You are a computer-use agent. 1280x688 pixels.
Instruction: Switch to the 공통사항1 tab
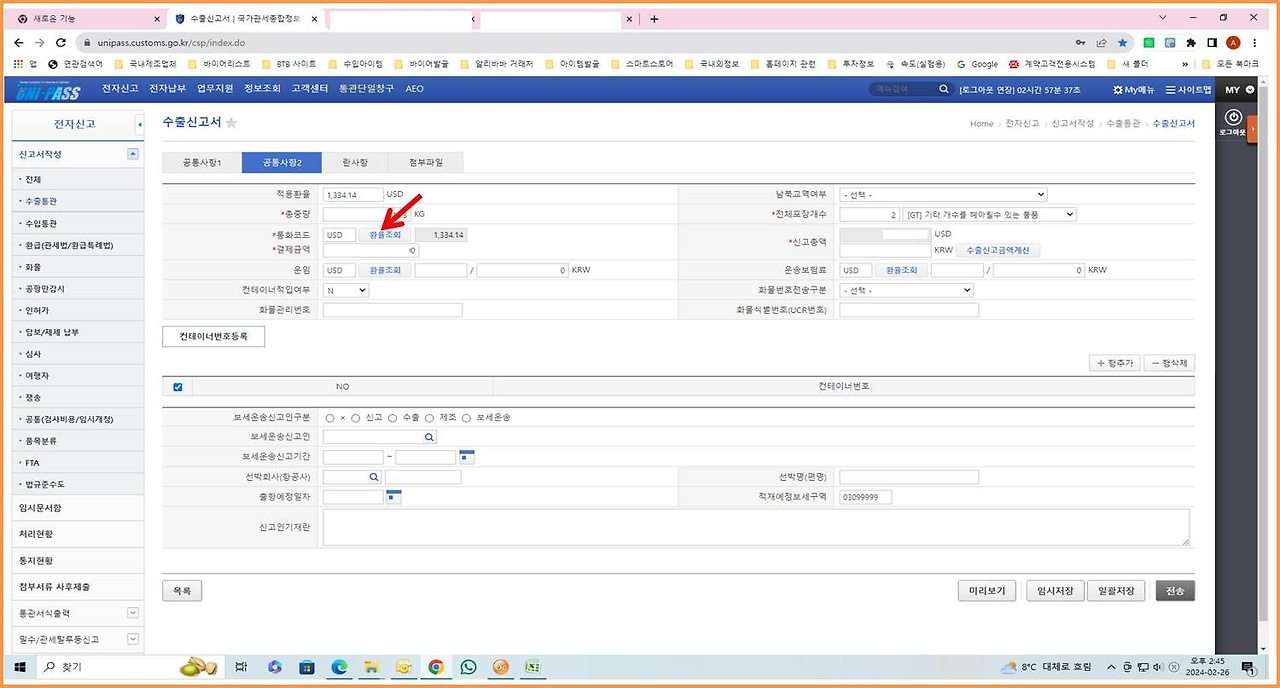(x=202, y=162)
